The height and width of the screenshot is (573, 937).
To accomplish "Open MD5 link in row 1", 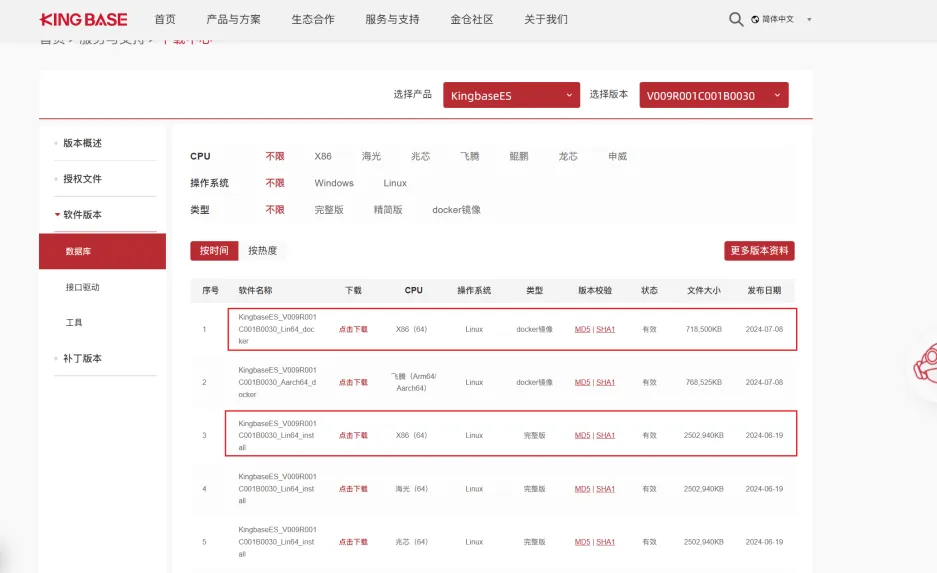I will pyautogui.click(x=582, y=329).
